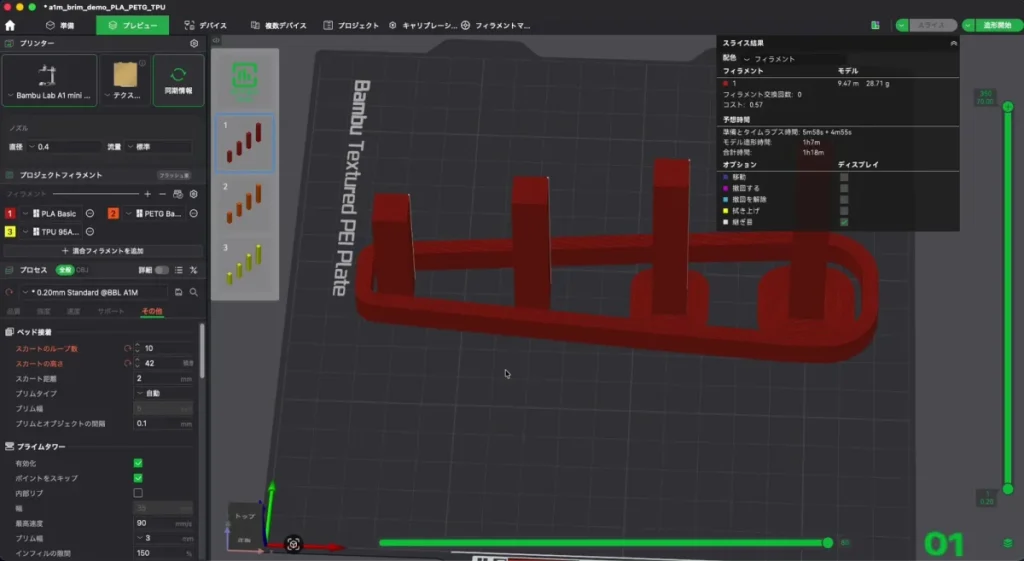Open filament settings gear icon

pos(194,194)
